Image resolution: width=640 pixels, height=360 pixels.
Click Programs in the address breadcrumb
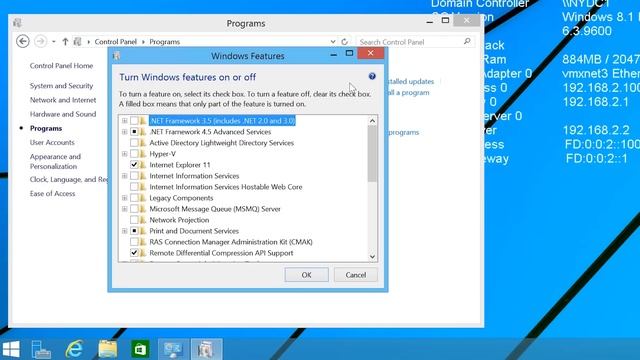tap(164, 42)
